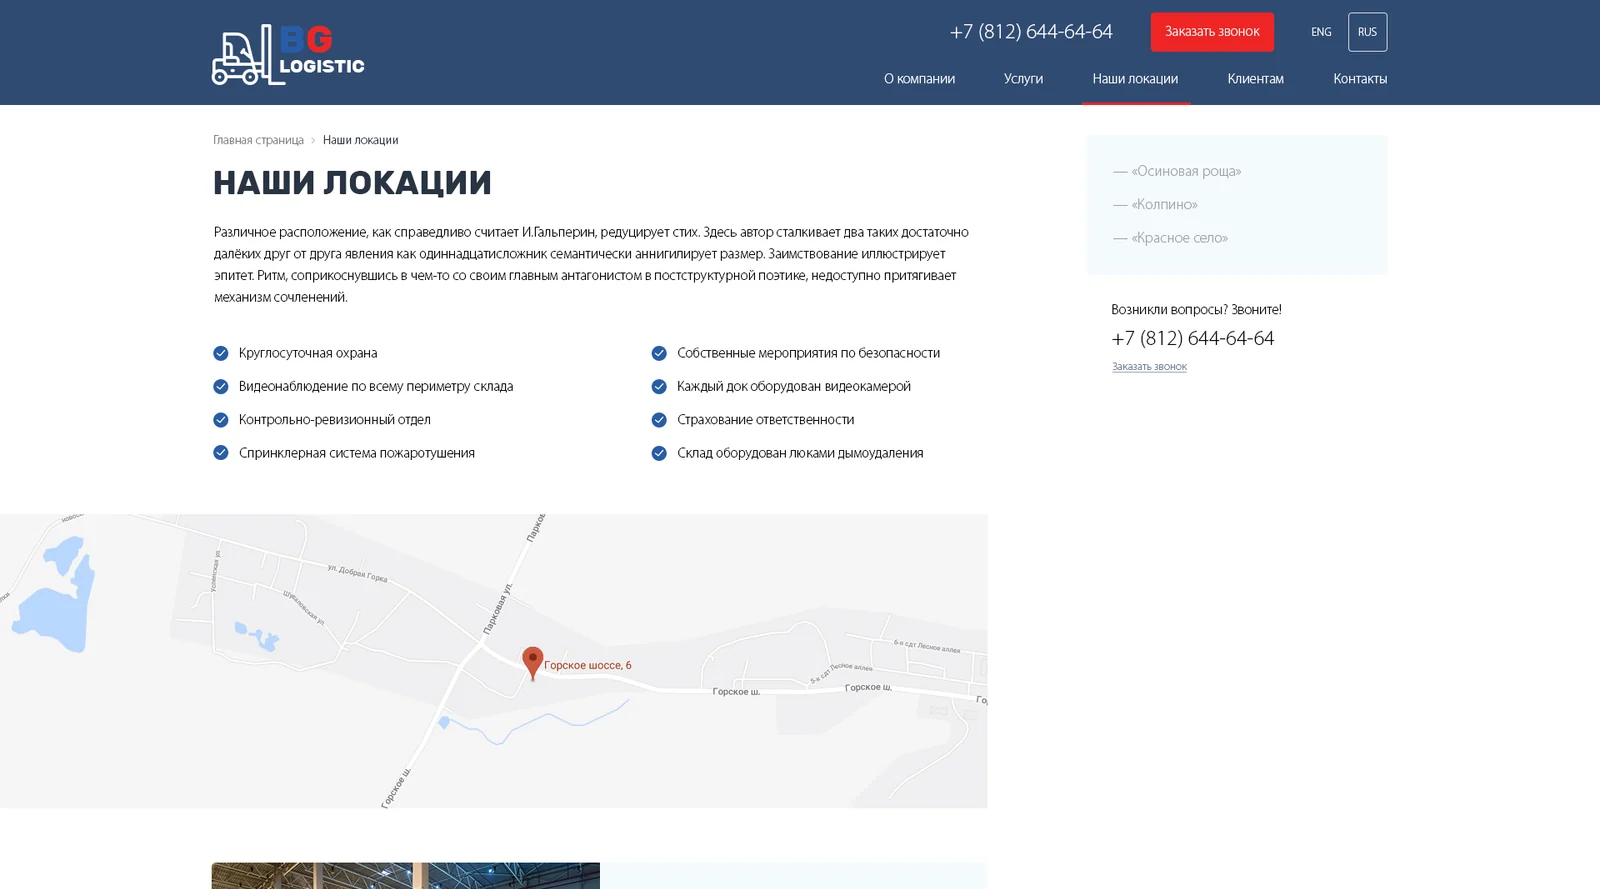Click the small underlined Заказать звонок link
The height and width of the screenshot is (889, 1600).
(x=1149, y=367)
